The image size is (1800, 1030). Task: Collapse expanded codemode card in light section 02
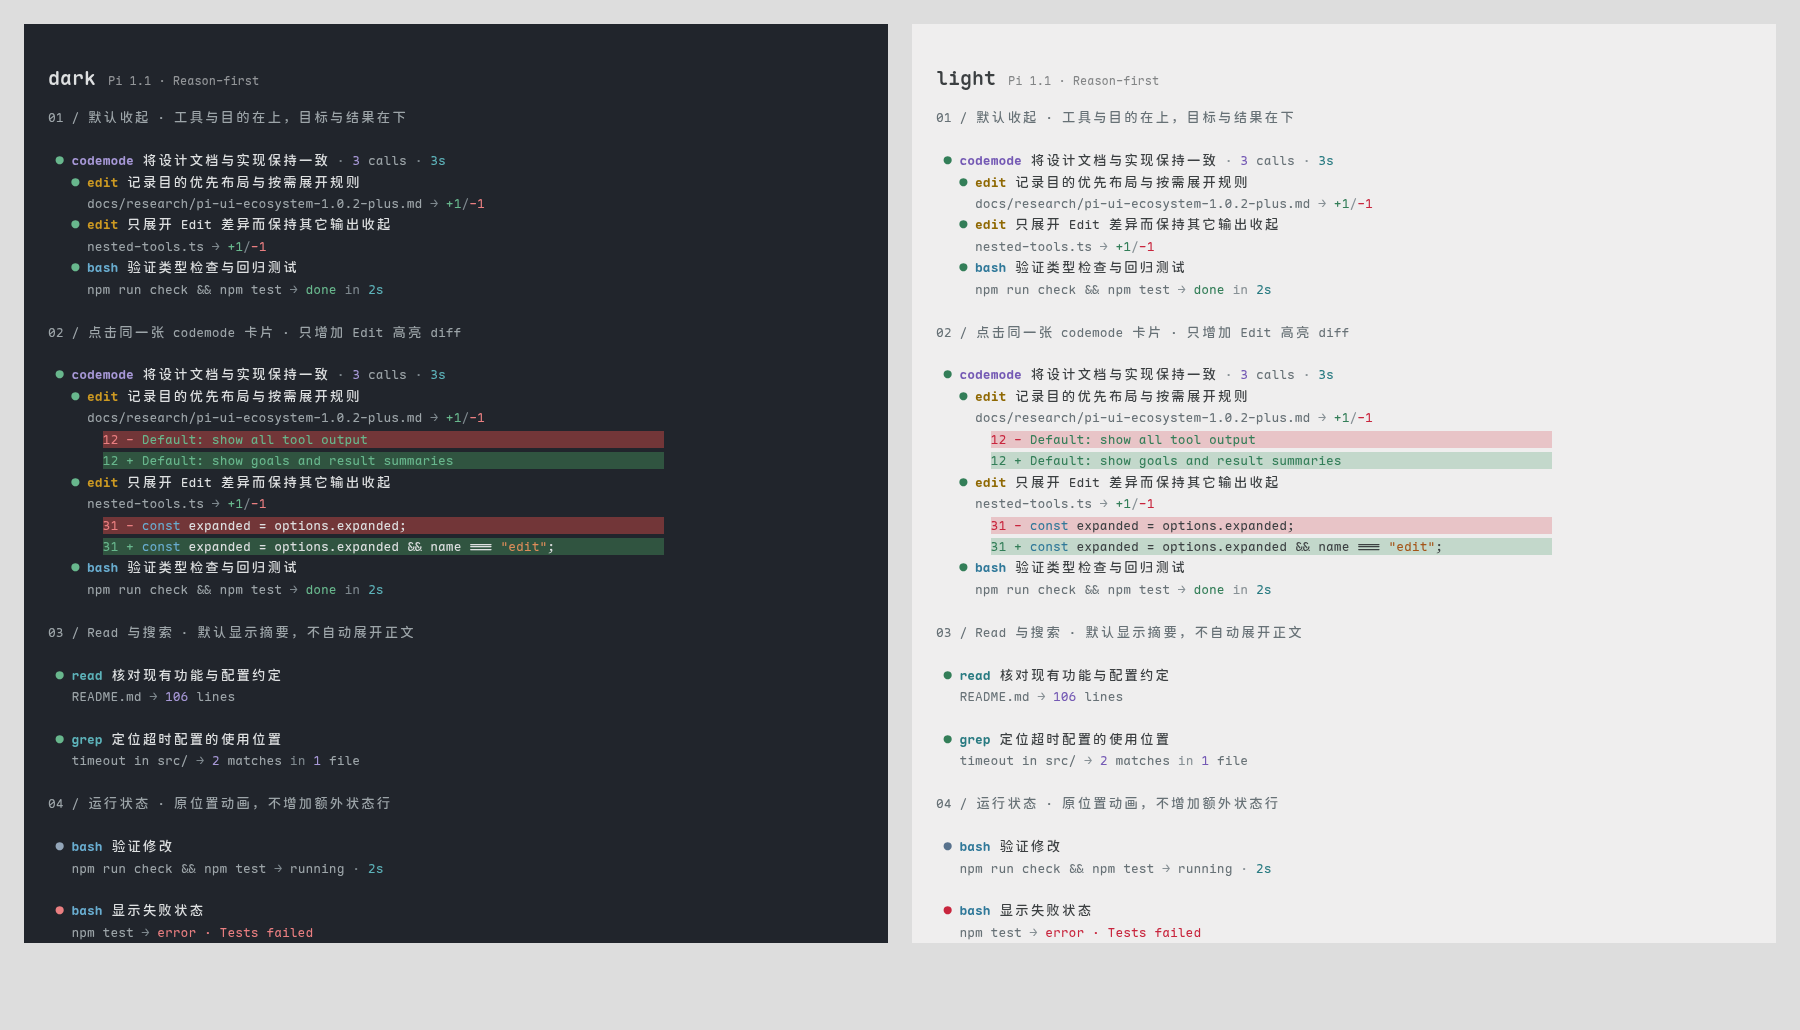[1138, 374]
